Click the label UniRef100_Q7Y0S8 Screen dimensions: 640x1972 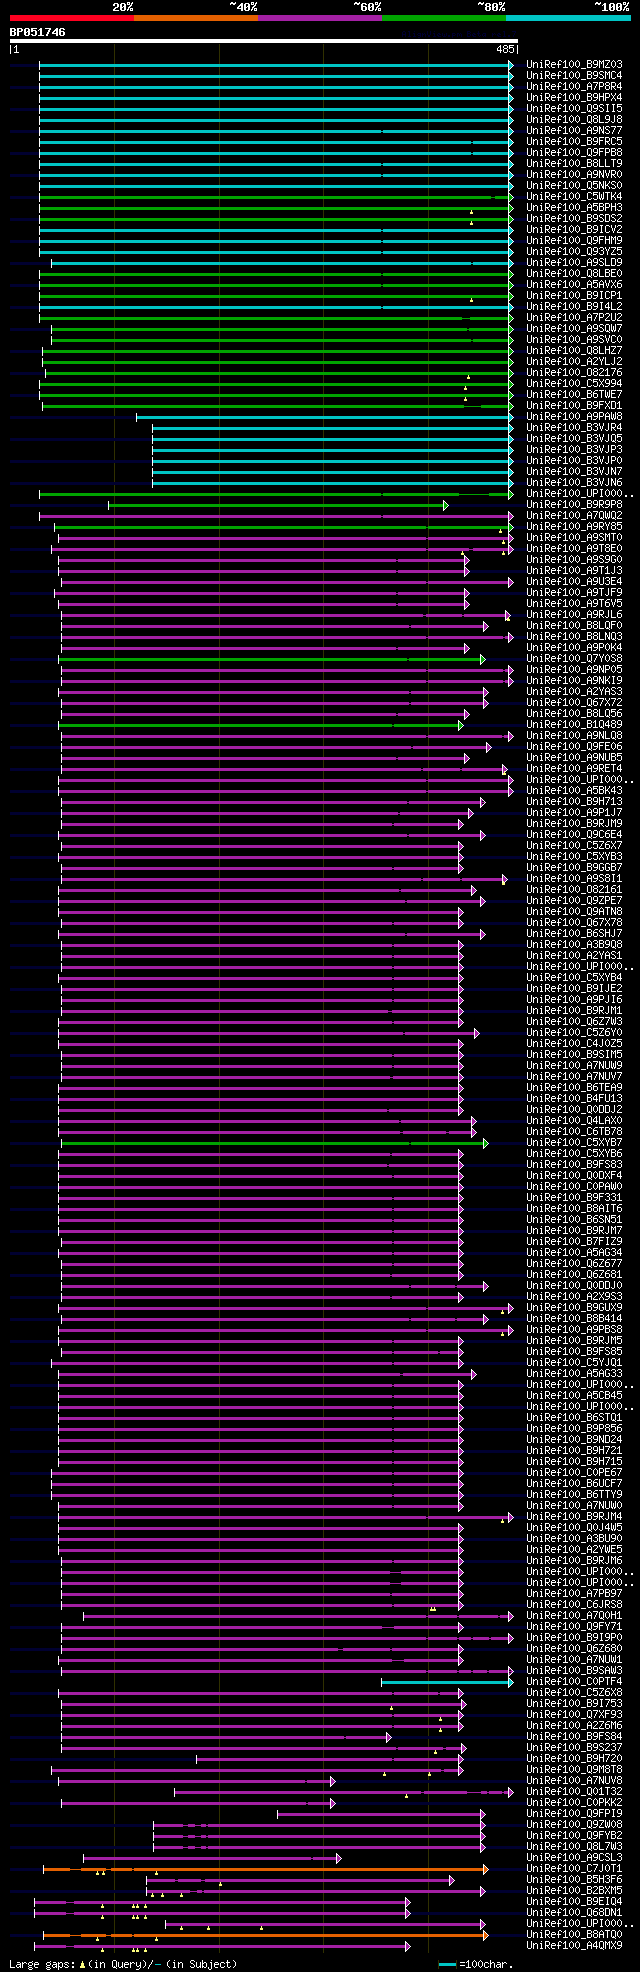[x=574, y=659]
